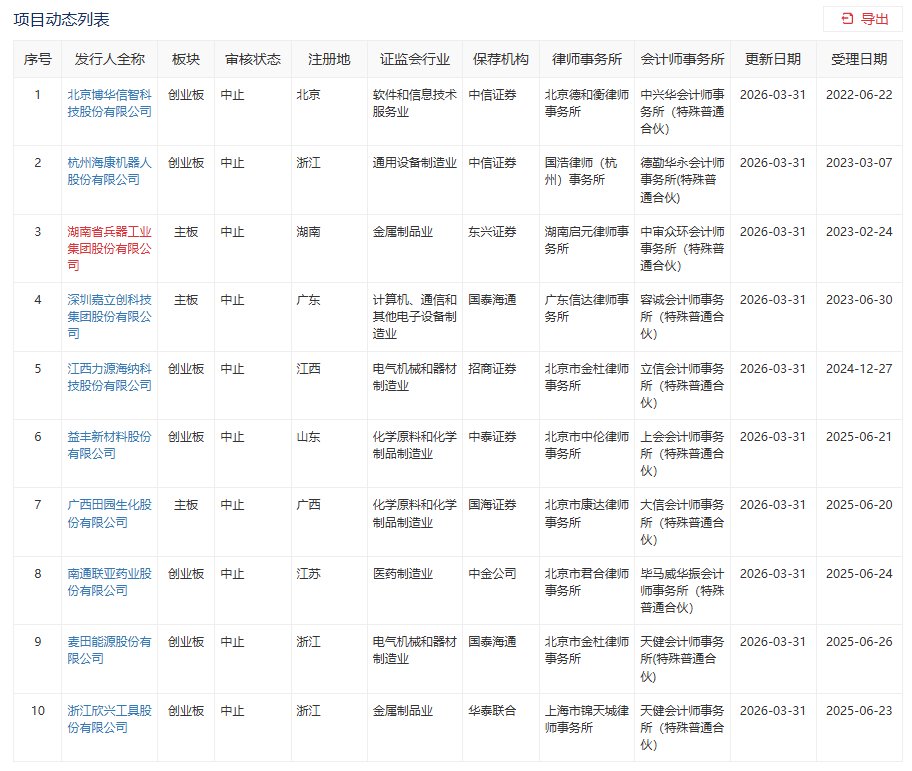Open 南通联亚药业股份有限公司 link

[109, 582]
